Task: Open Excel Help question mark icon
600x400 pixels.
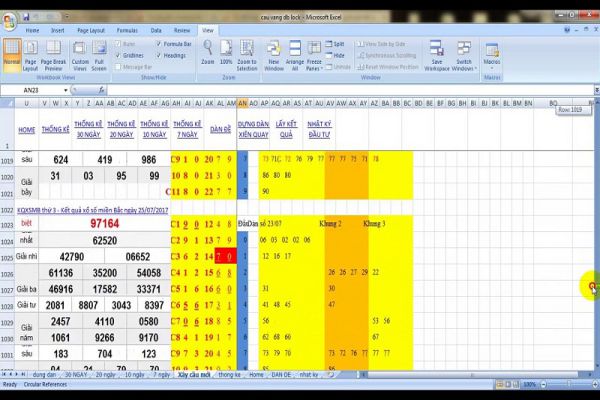Action: coord(567,30)
